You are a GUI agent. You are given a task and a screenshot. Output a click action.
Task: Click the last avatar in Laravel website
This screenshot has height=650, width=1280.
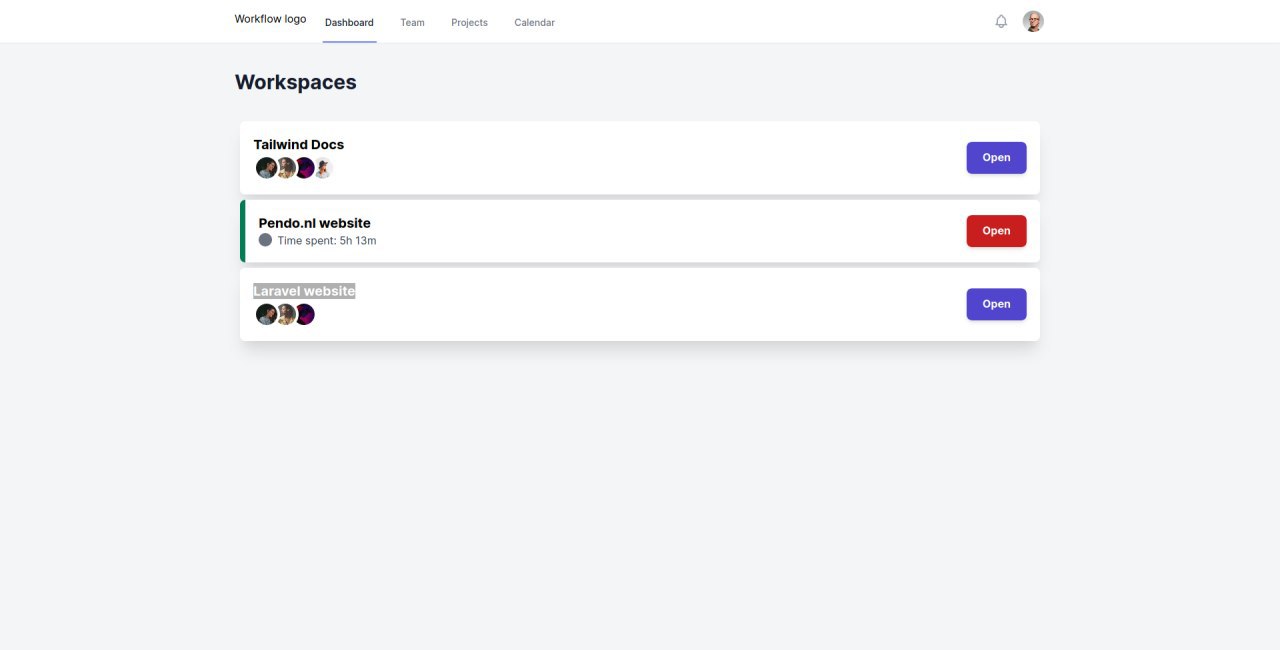tap(304, 314)
